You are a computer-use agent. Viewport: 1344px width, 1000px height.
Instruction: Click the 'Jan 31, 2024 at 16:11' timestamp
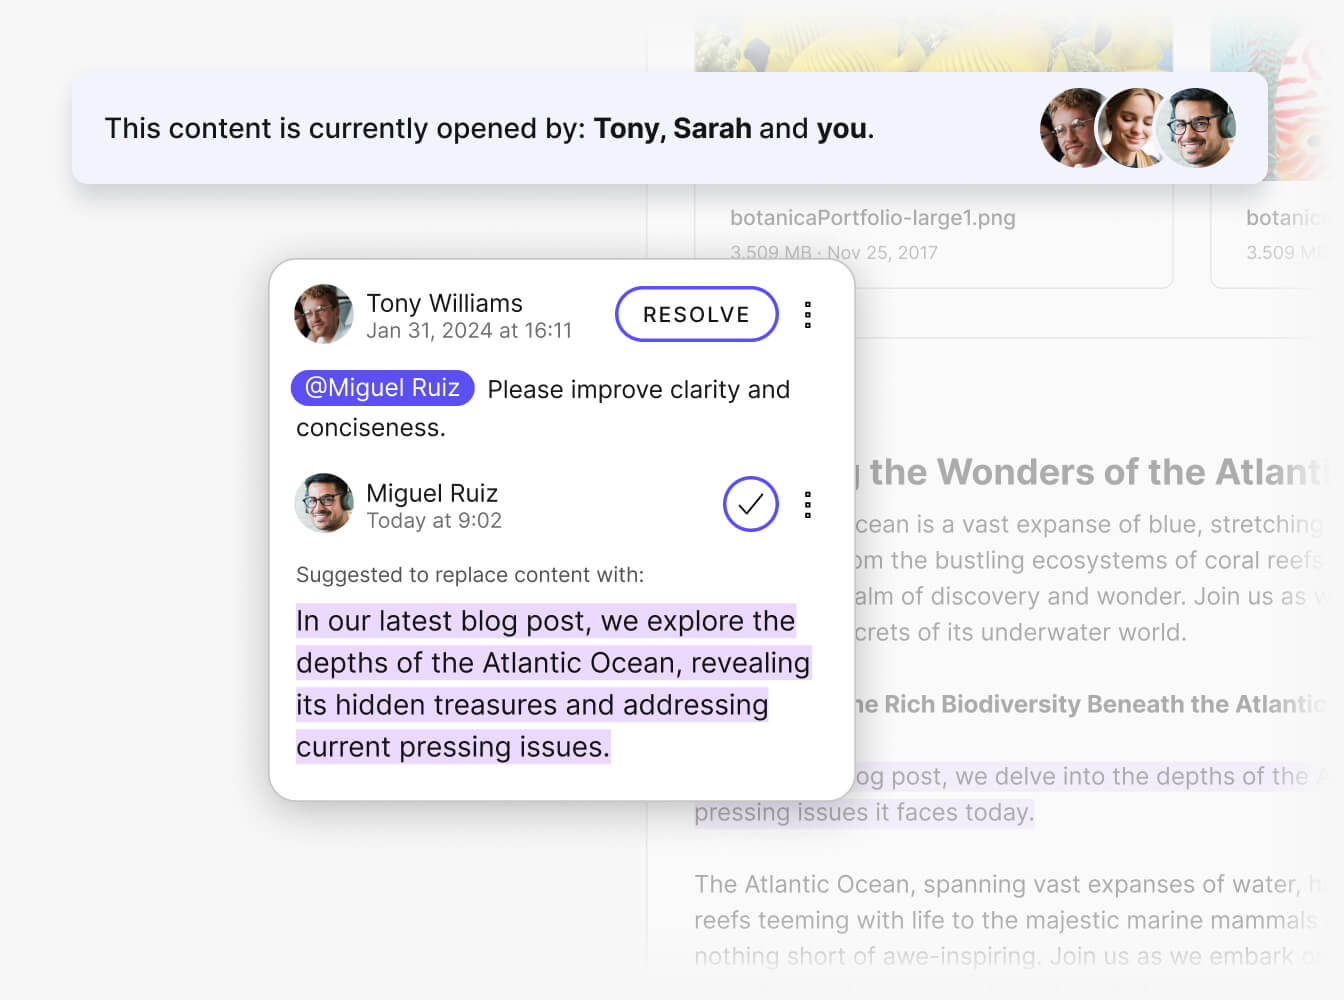coord(469,331)
